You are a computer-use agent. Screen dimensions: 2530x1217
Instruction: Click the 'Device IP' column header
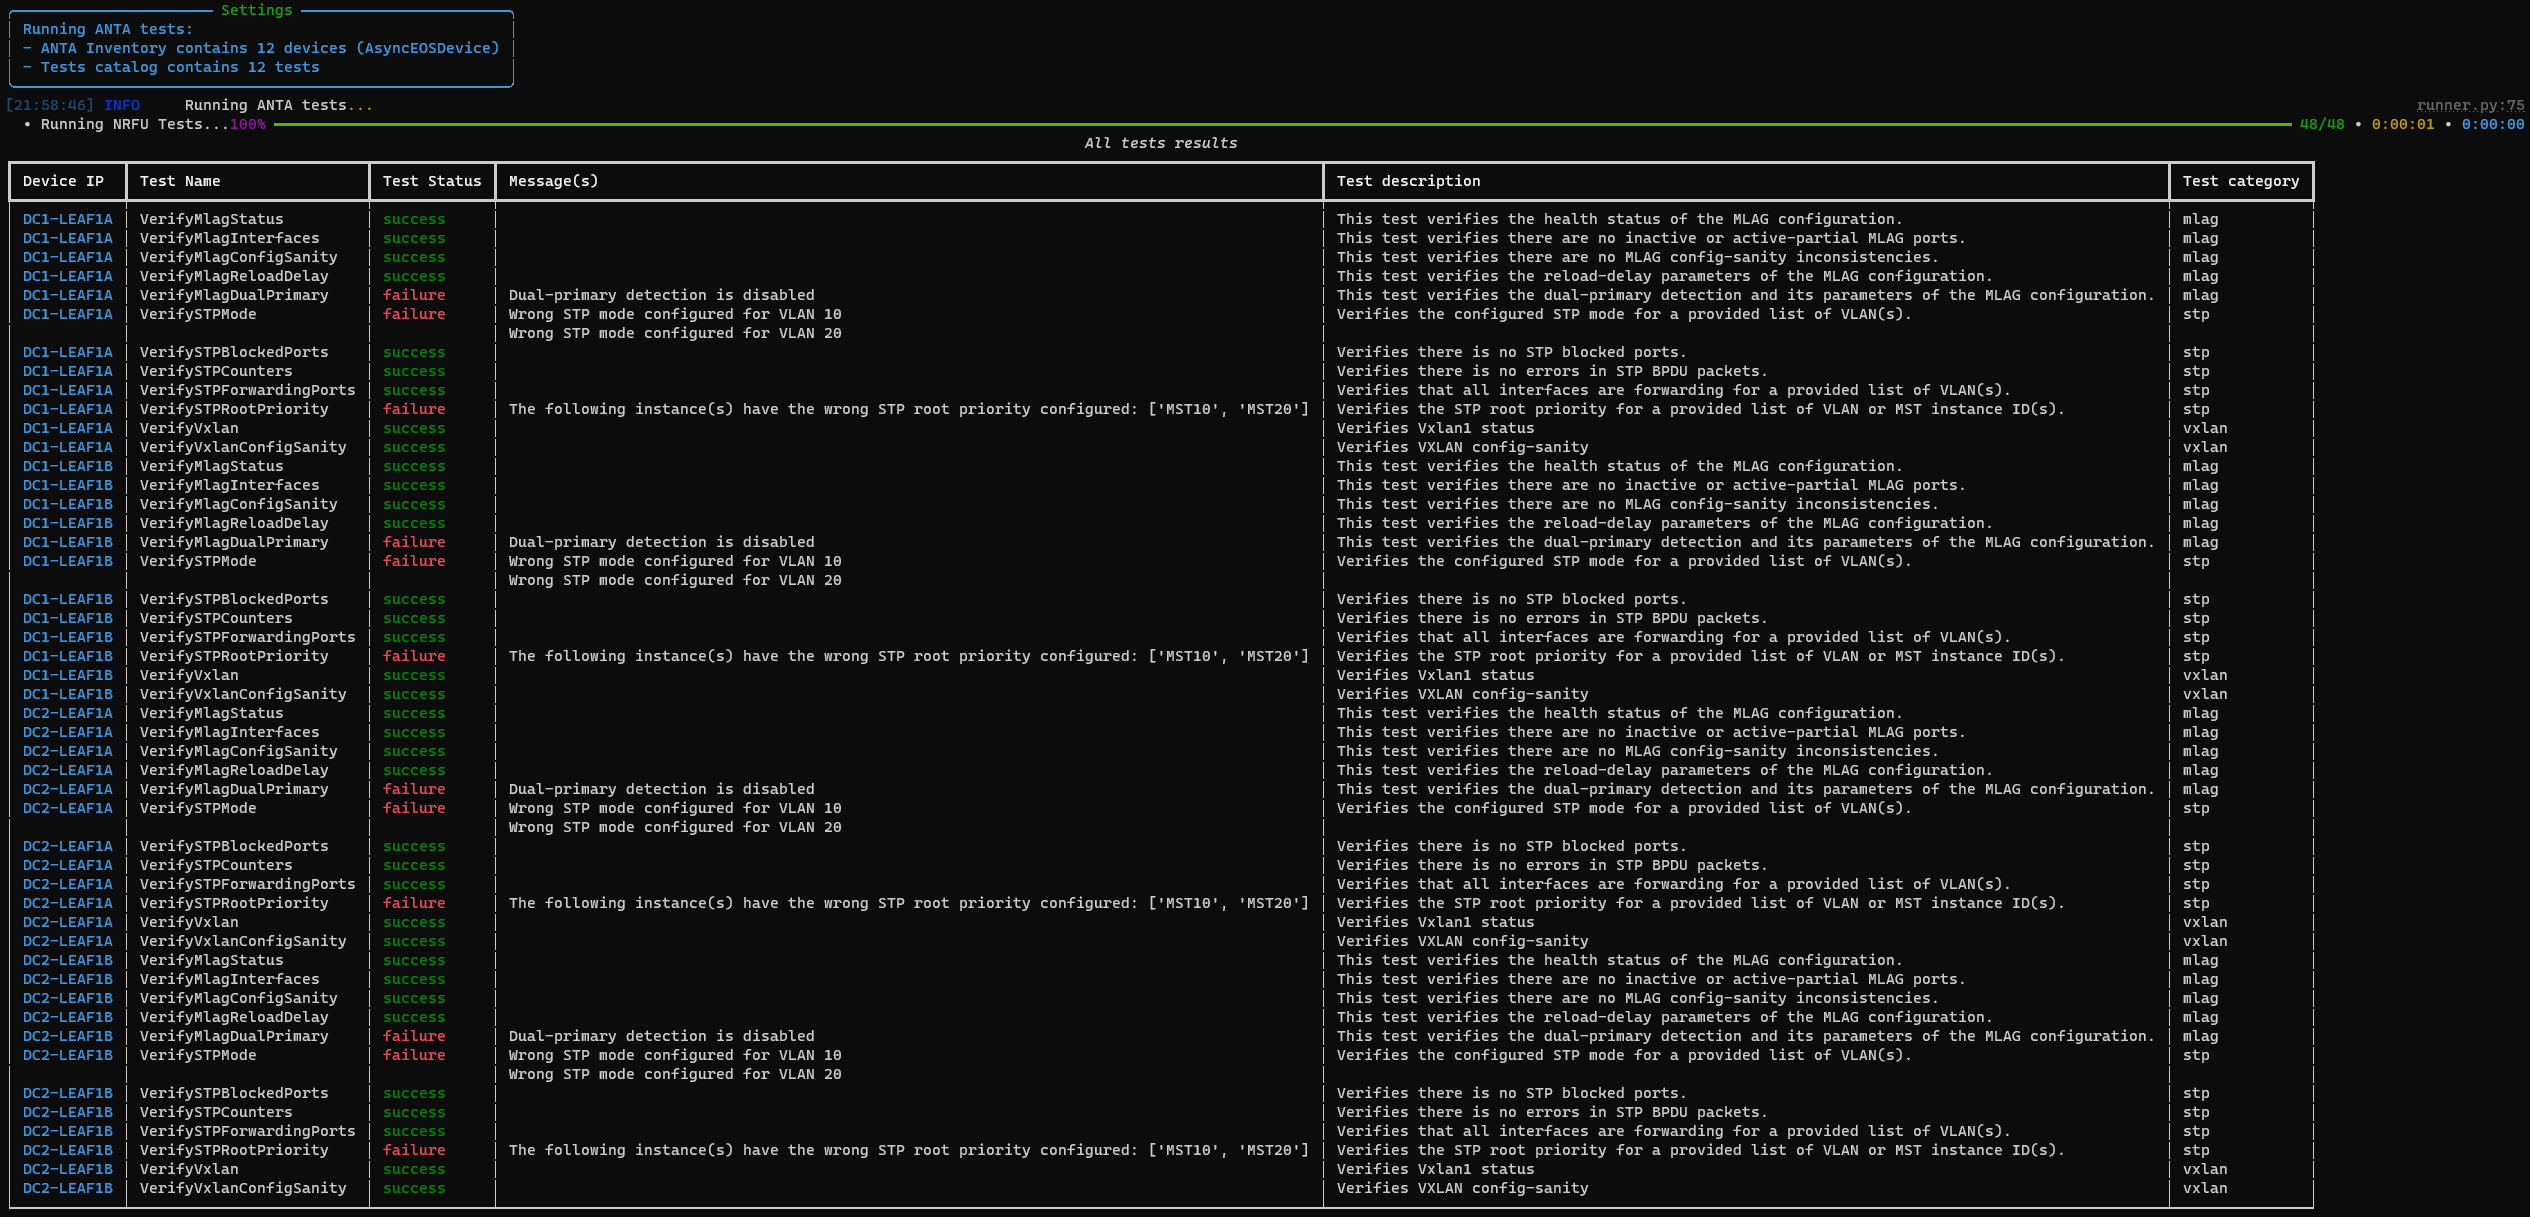[x=63, y=181]
